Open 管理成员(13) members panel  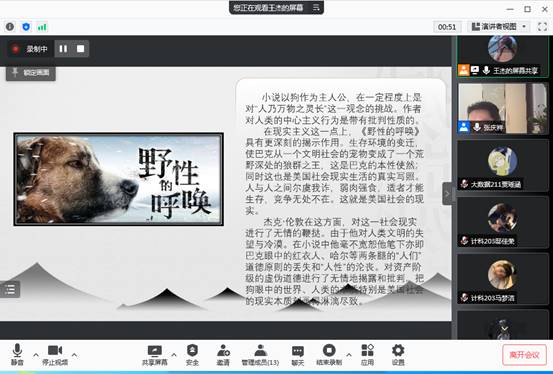260,355
